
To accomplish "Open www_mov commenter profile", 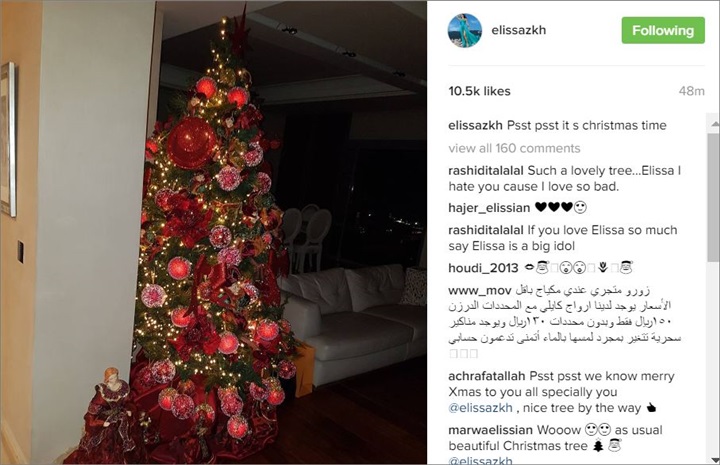I will 479,290.
